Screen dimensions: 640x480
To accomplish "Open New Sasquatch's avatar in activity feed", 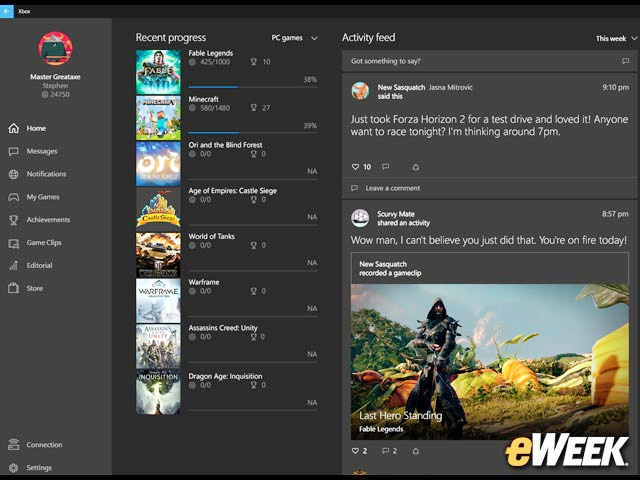I will [360, 91].
